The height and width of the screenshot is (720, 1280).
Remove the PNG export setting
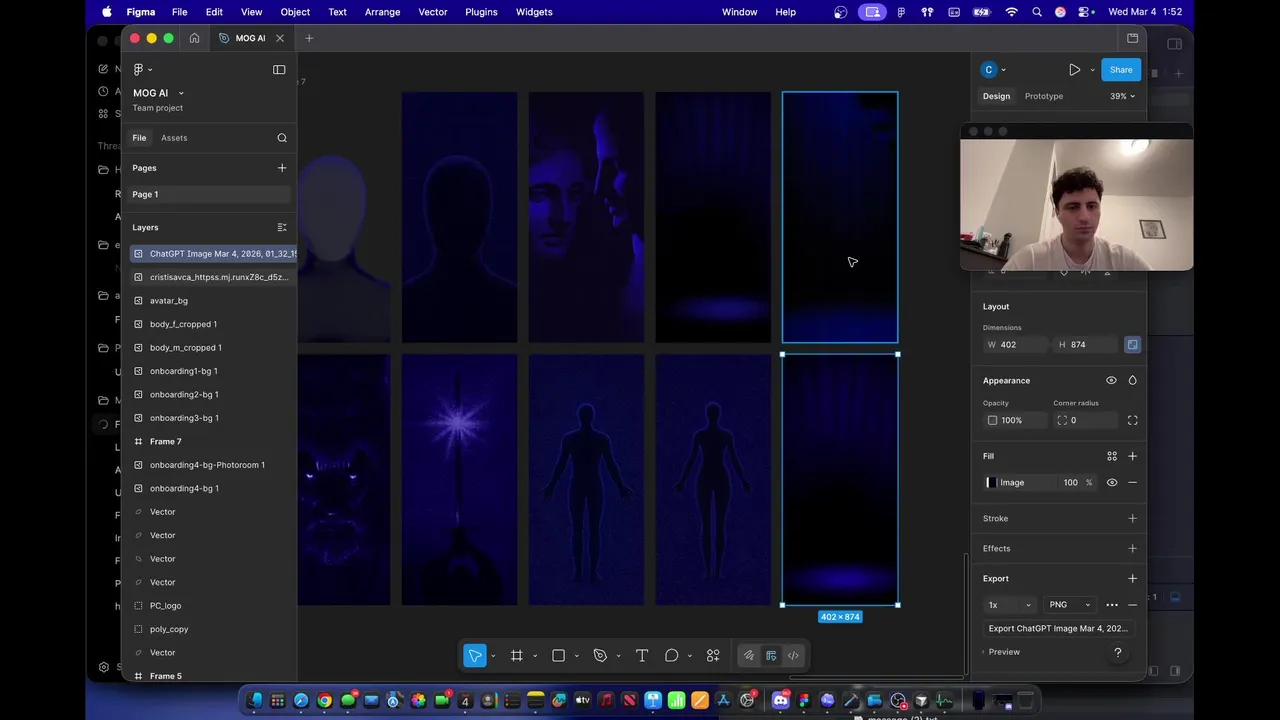[1132, 605]
